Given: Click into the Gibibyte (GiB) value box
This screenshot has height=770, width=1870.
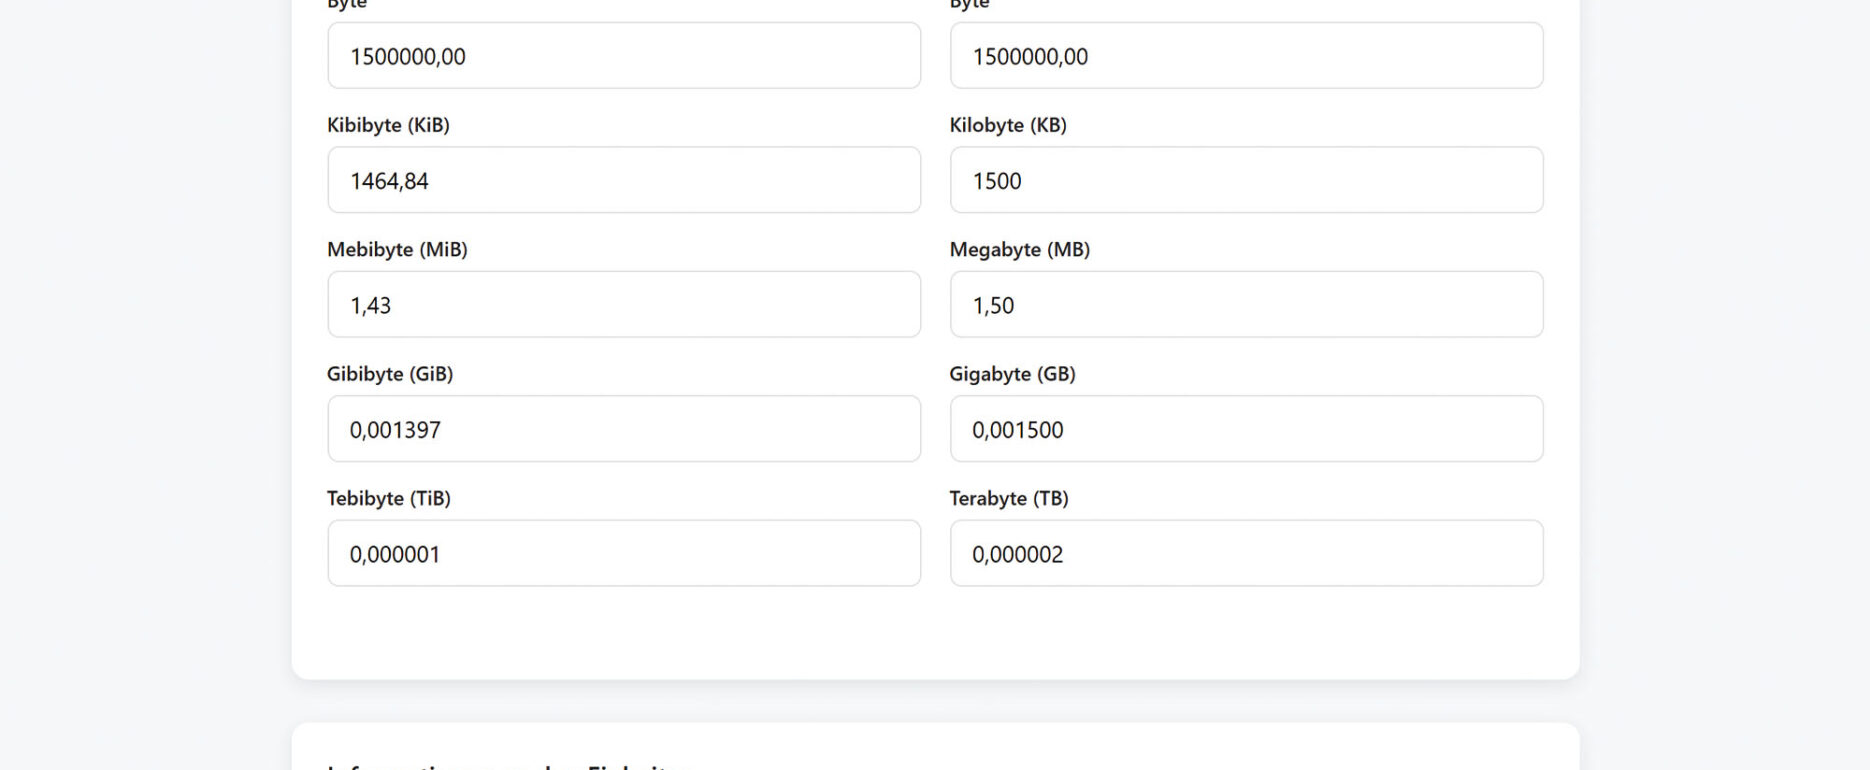Looking at the screenshot, I should (x=623, y=429).
